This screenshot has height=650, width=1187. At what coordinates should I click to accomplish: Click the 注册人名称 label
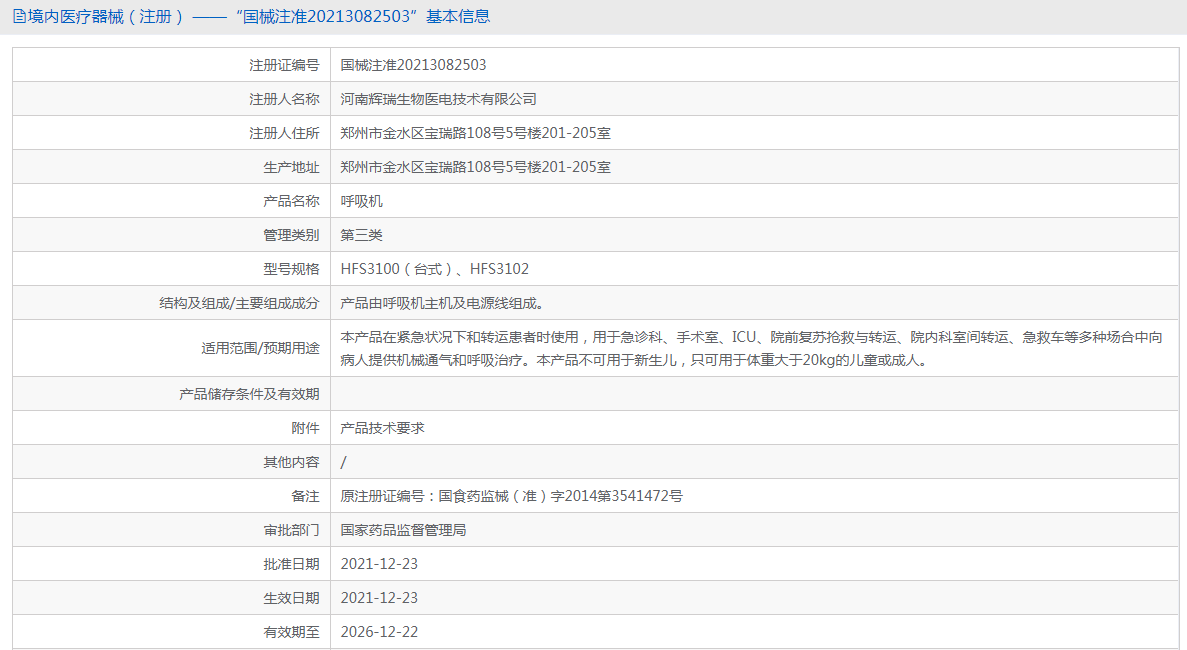[x=284, y=99]
